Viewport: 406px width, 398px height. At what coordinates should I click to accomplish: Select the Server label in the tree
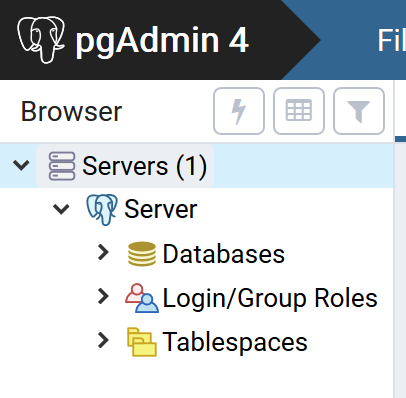pyautogui.click(x=161, y=209)
